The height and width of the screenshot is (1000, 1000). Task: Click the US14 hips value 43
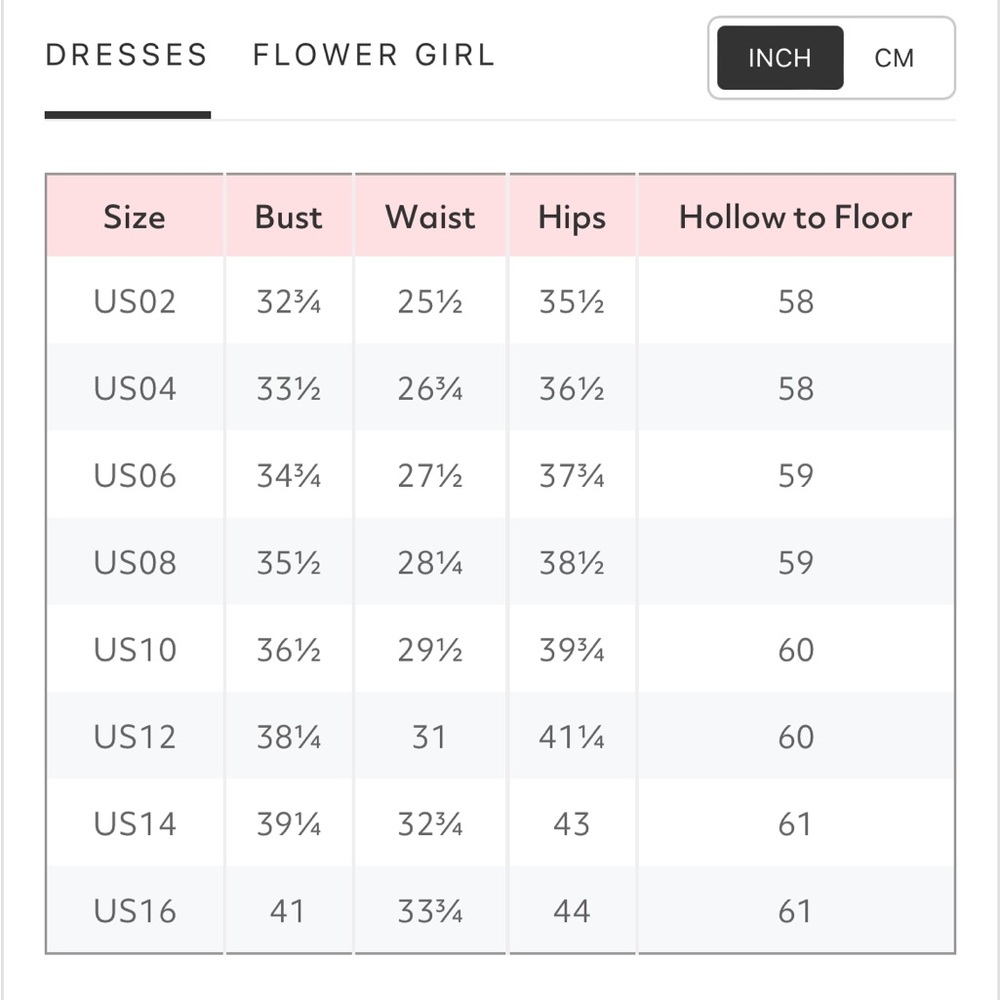571,823
